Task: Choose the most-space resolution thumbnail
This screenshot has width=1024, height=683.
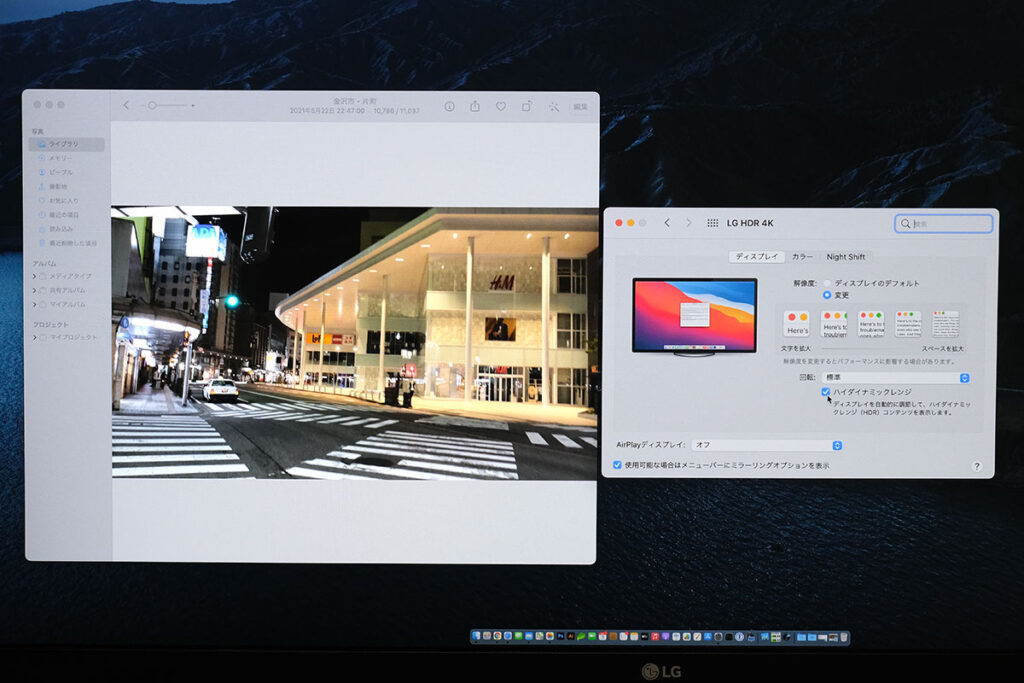Action: pos(946,324)
